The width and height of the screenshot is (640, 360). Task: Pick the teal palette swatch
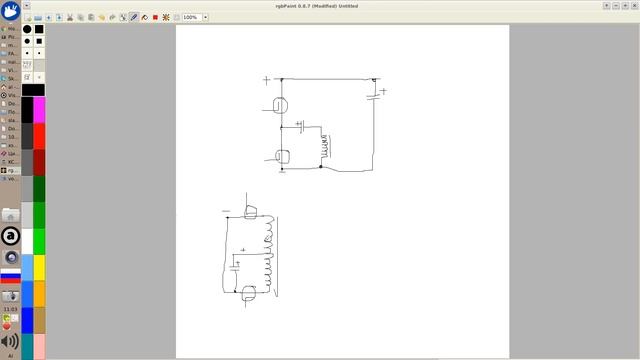coord(27,347)
